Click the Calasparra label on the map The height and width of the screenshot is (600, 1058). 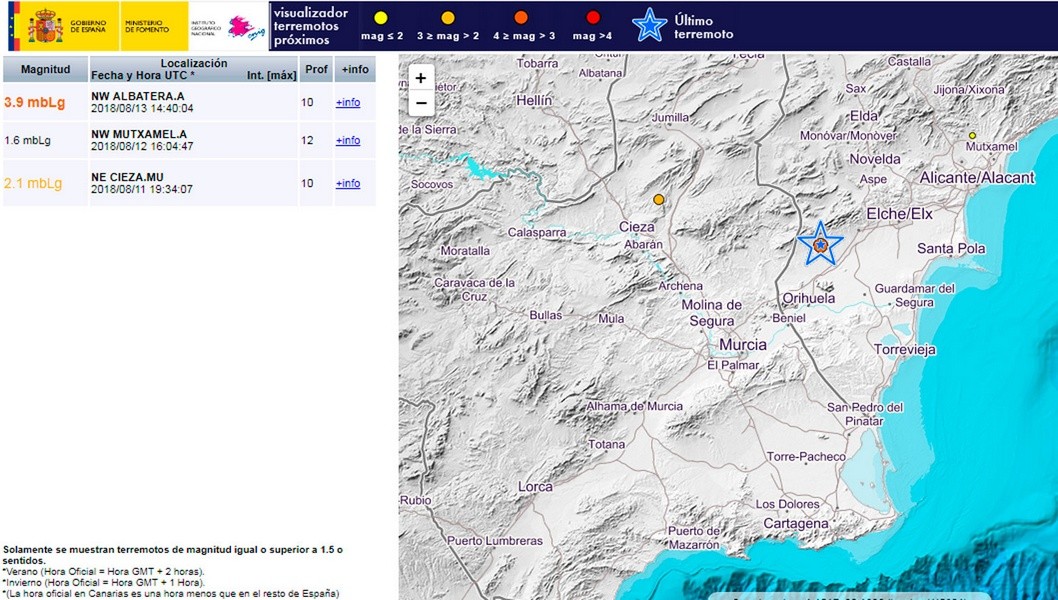click(x=537, y=233)
